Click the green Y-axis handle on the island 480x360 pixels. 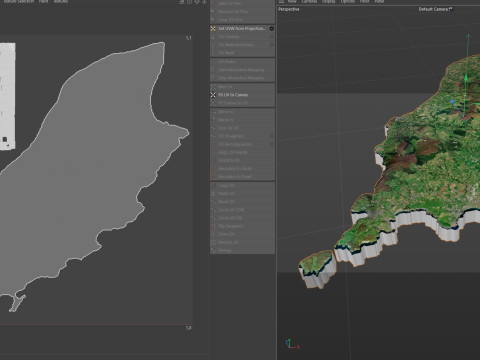coord(466,78)
